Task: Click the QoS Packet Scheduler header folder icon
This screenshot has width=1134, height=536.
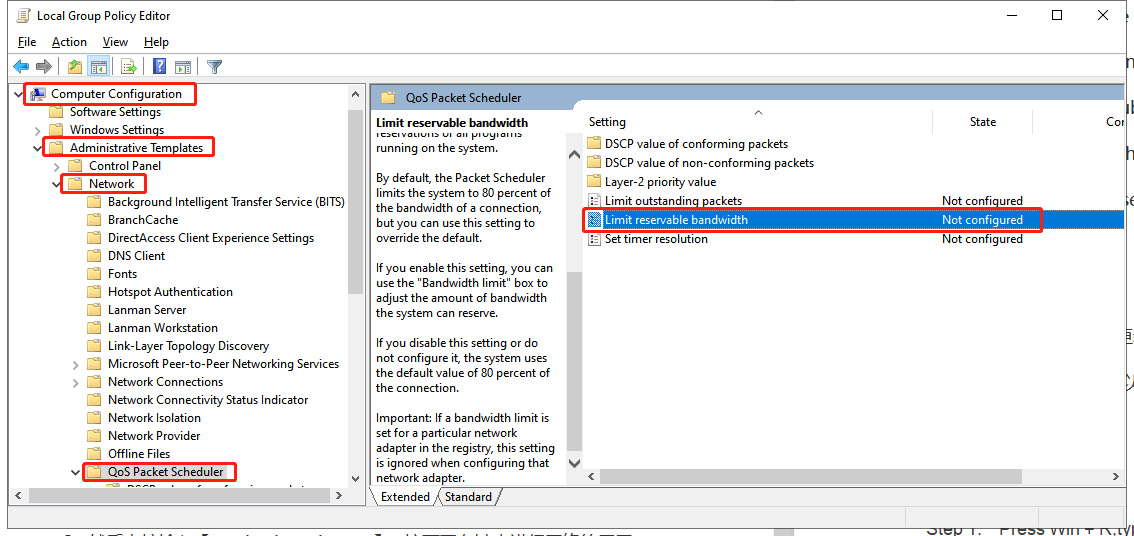Action: click(x=388, y=98)
